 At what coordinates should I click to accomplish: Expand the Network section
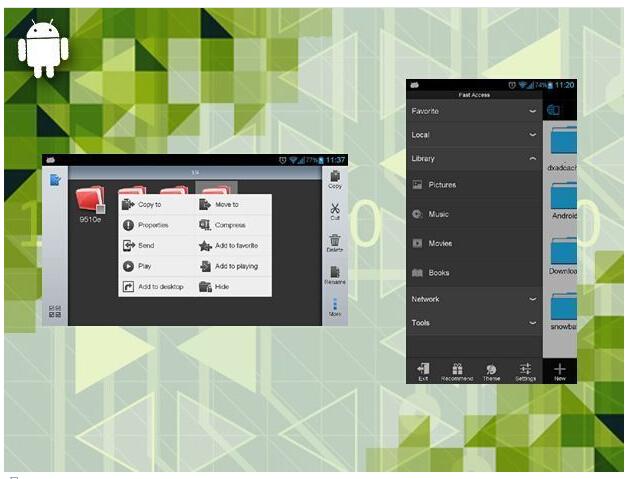[532, 299]
